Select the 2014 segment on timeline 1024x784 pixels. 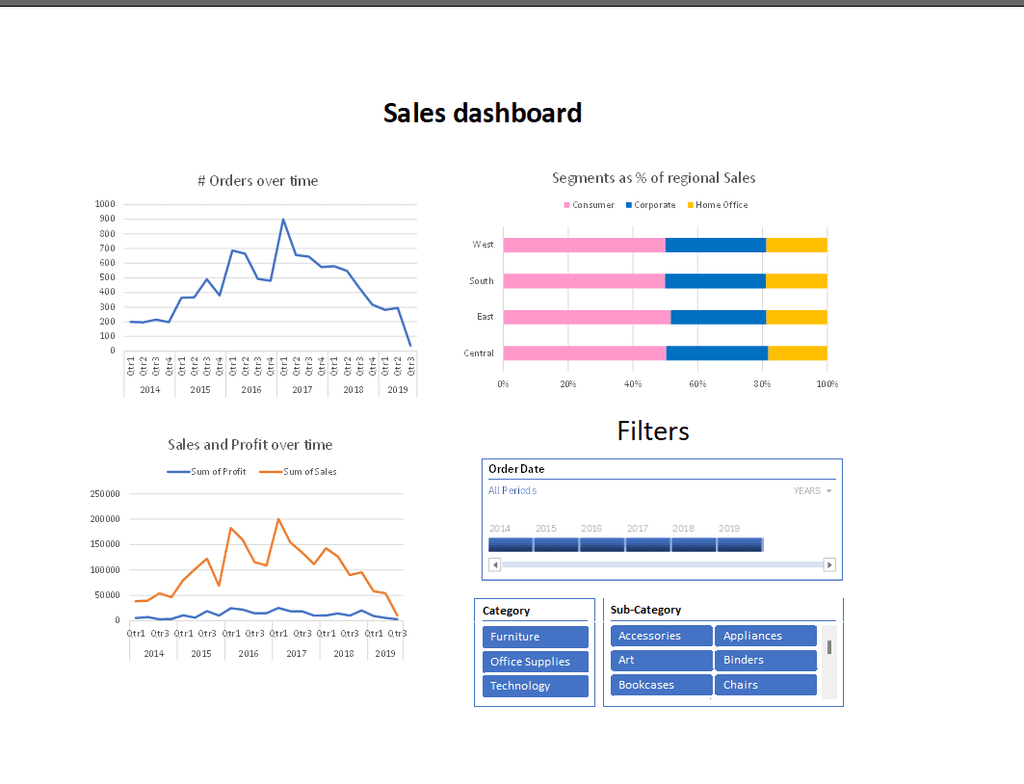[511, 545]
